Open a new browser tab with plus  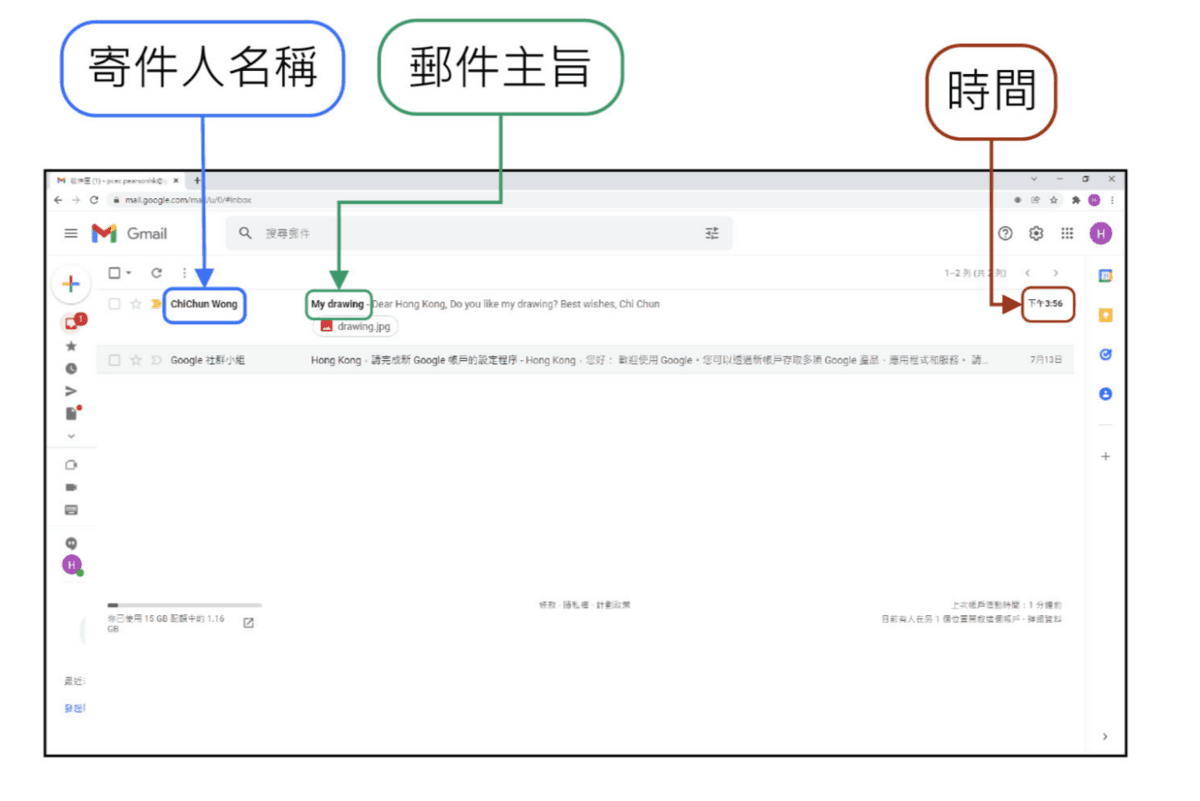pyautogui.click(x=197, y=180)
